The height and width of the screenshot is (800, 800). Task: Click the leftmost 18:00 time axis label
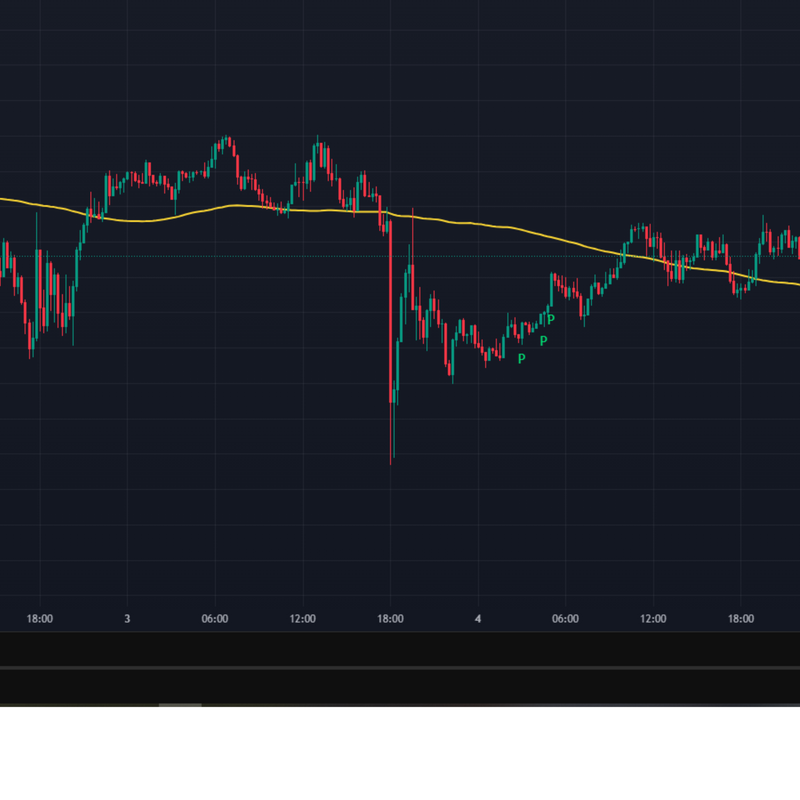coord(40,619)
